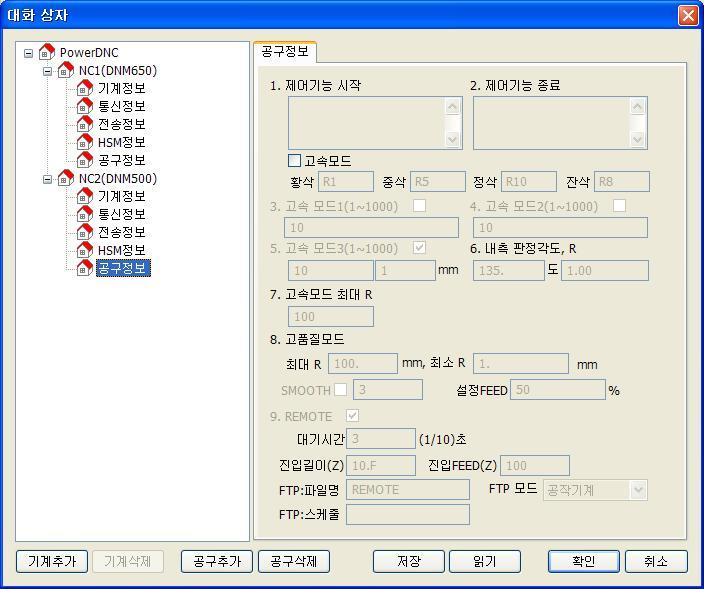Select 공구정보 text under NC1(DNM650)
The image size is (704, 589).
122,160
